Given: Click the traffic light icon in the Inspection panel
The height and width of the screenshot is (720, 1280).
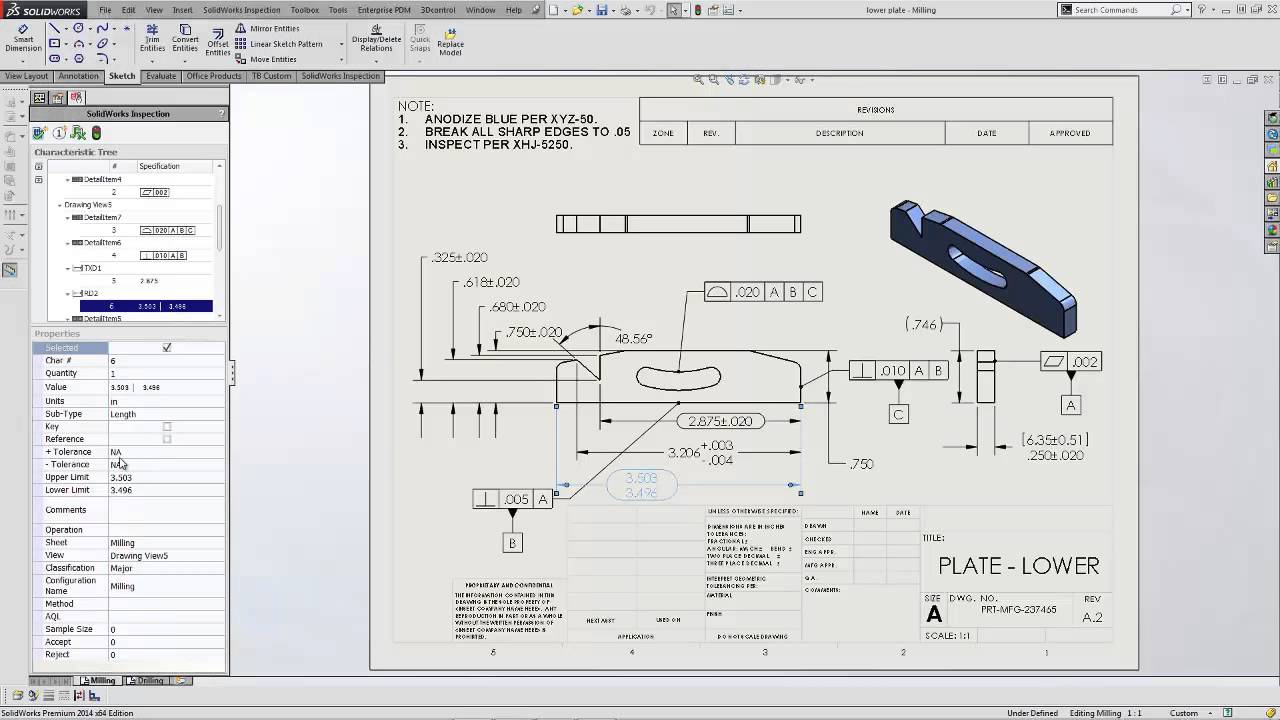Looking at the screenshot, I should click(96, 133).
